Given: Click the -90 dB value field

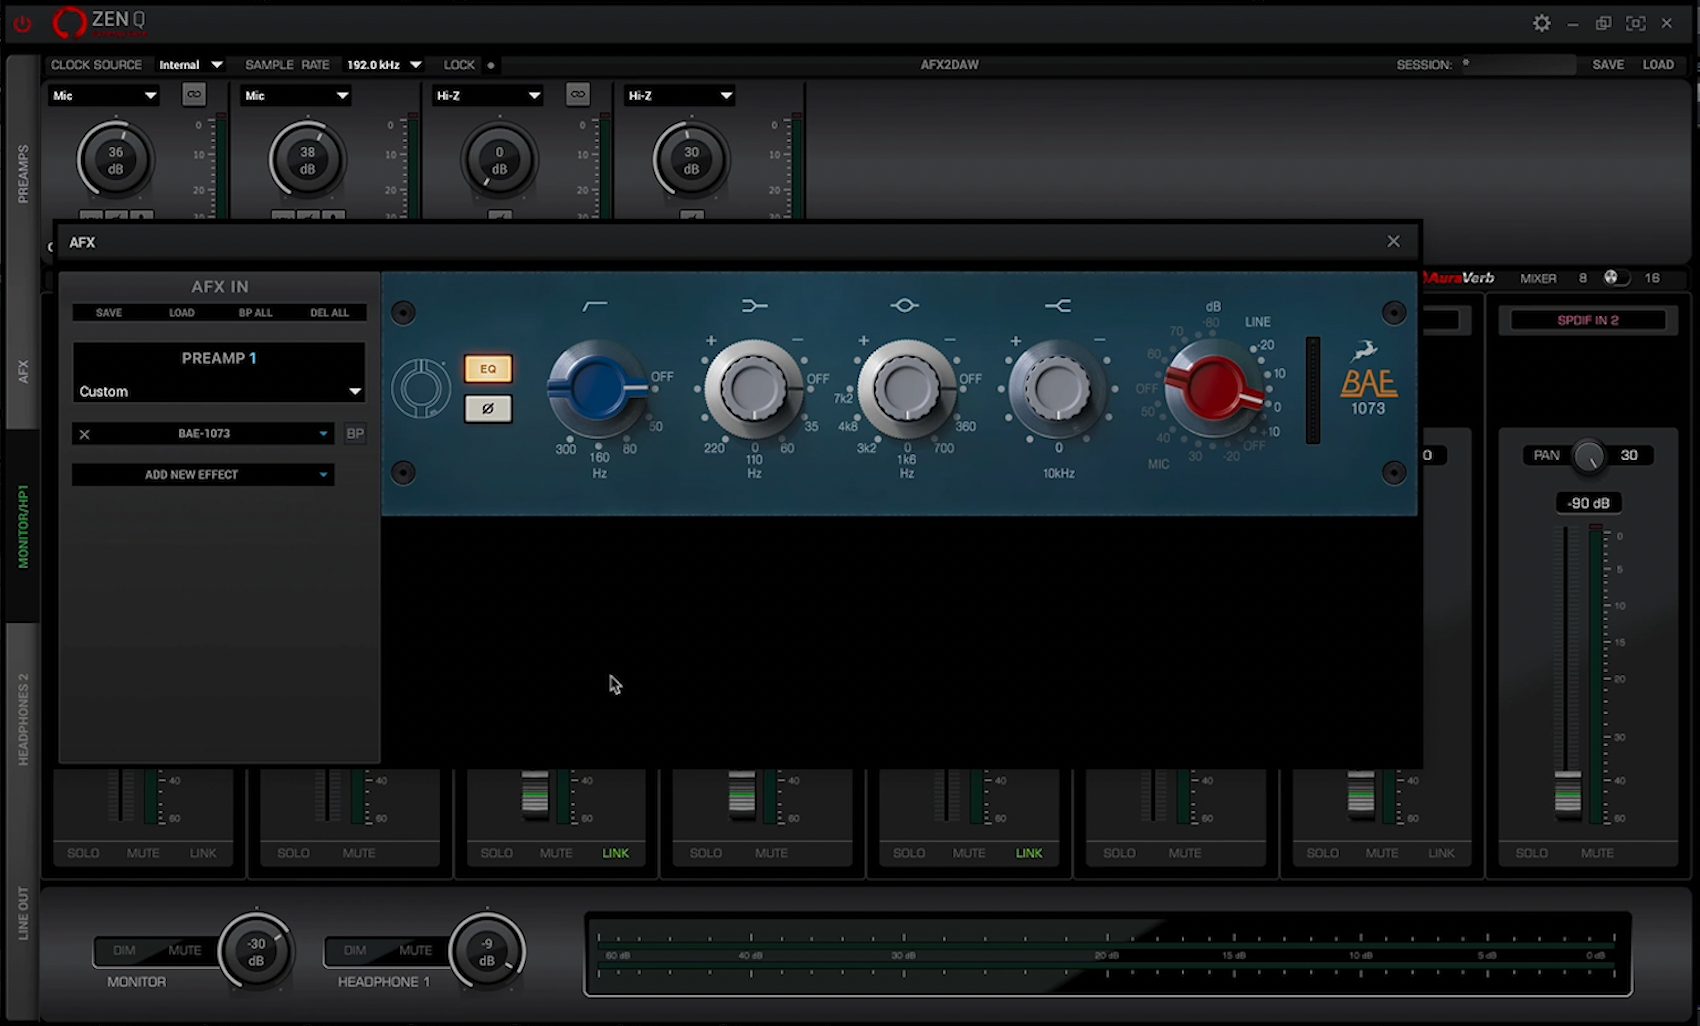Looking at the screenshot, I should coord(1588,503).
